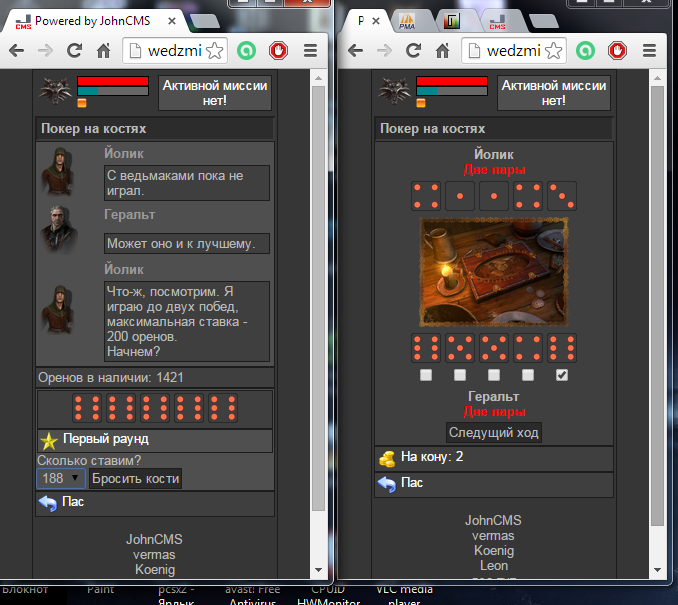The width and height of the screenshot is (678, 605).
Task: Click Оренов в наличии: 1421 text
Action: (x=111, y=378)
